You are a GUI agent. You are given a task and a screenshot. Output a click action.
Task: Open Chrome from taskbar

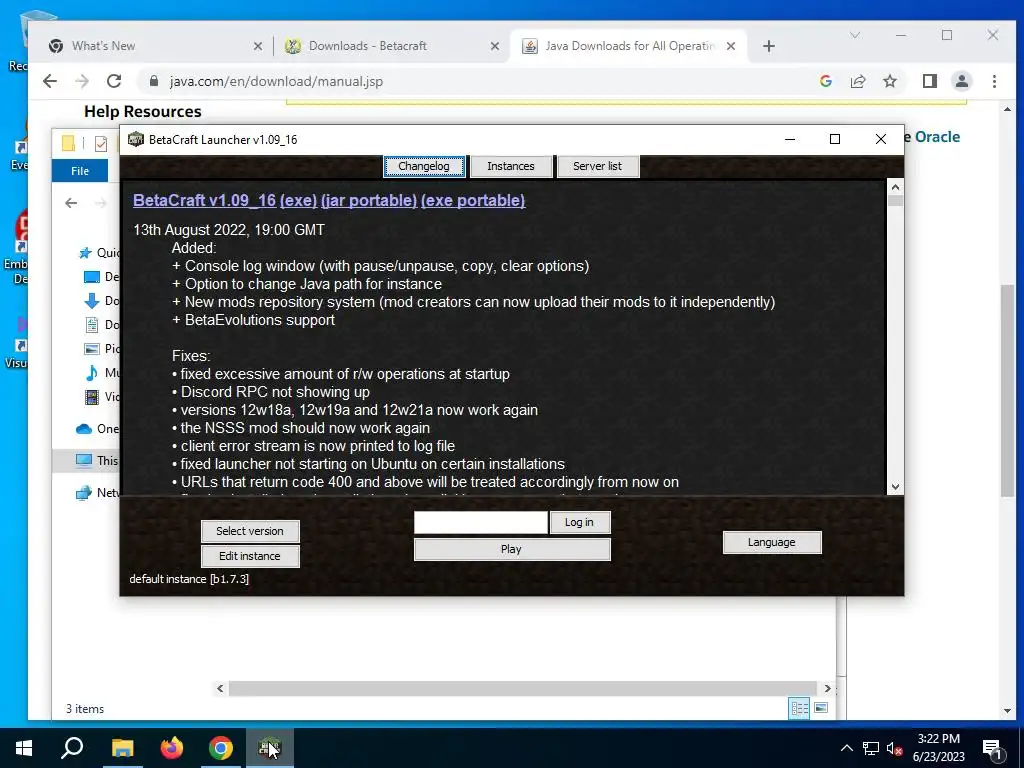point(221,748)
